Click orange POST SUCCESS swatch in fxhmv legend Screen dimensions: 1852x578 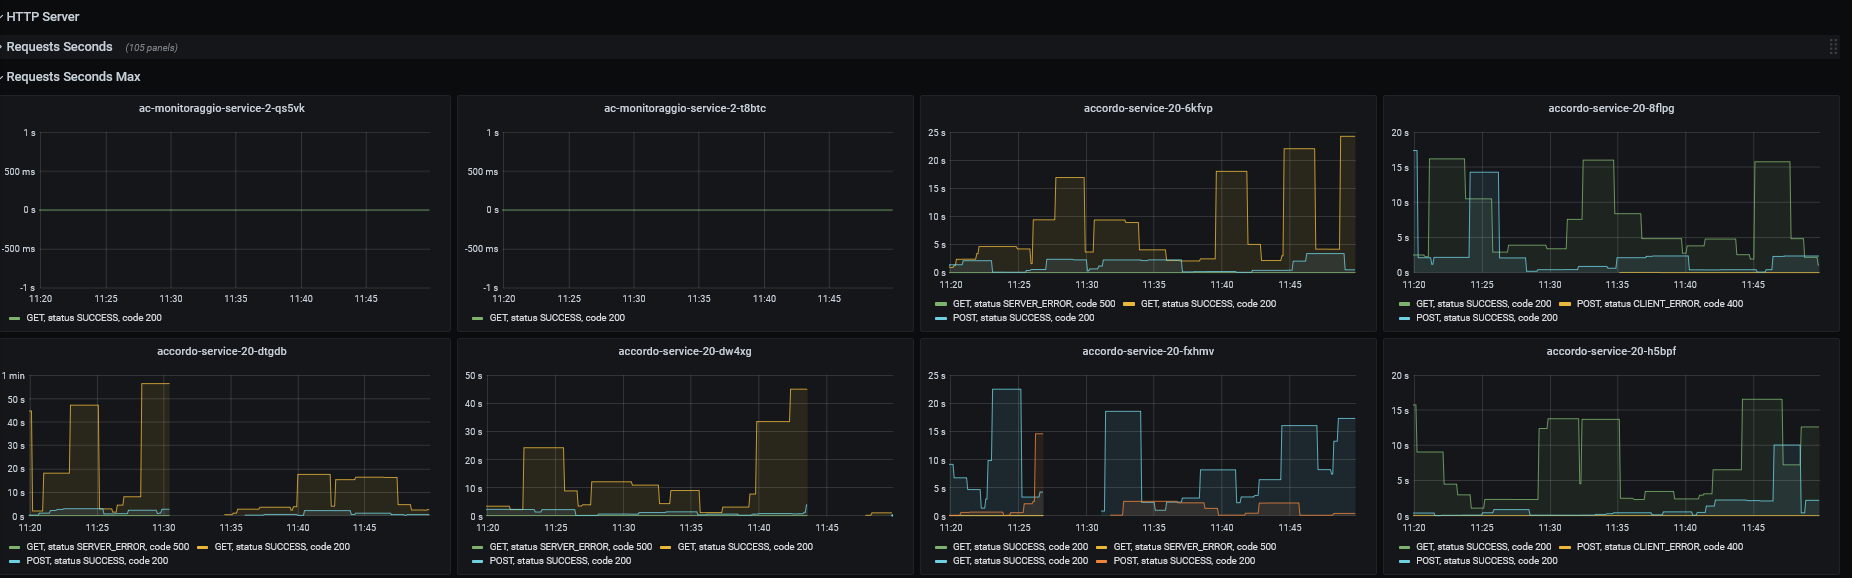click(1102, 561)
